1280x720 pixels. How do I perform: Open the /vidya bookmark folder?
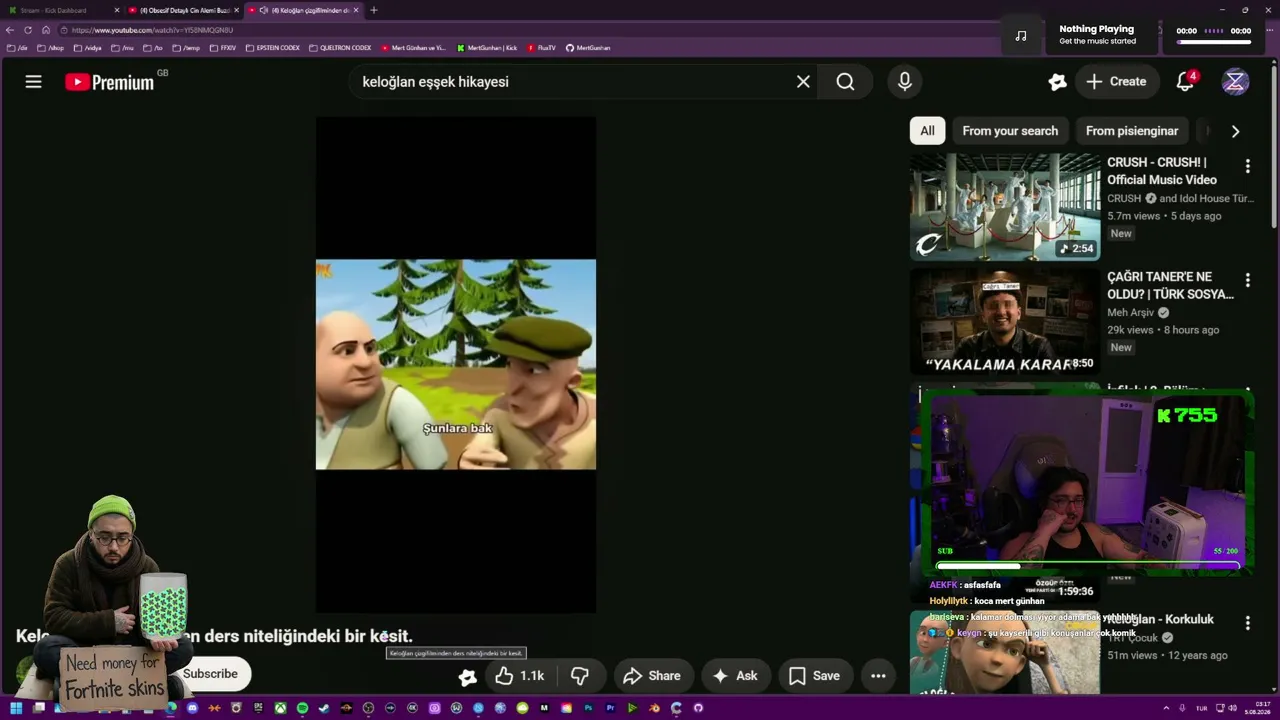[x=88, y=48]
